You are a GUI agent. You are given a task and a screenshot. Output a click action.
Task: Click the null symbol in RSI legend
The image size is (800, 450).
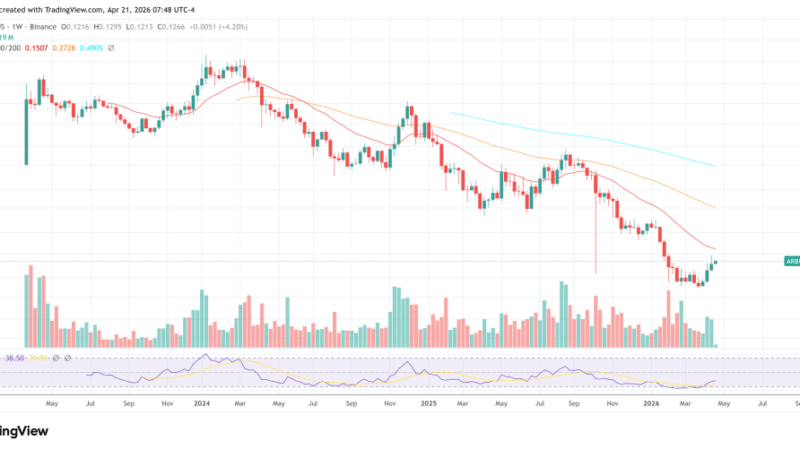tap(54, 357)
